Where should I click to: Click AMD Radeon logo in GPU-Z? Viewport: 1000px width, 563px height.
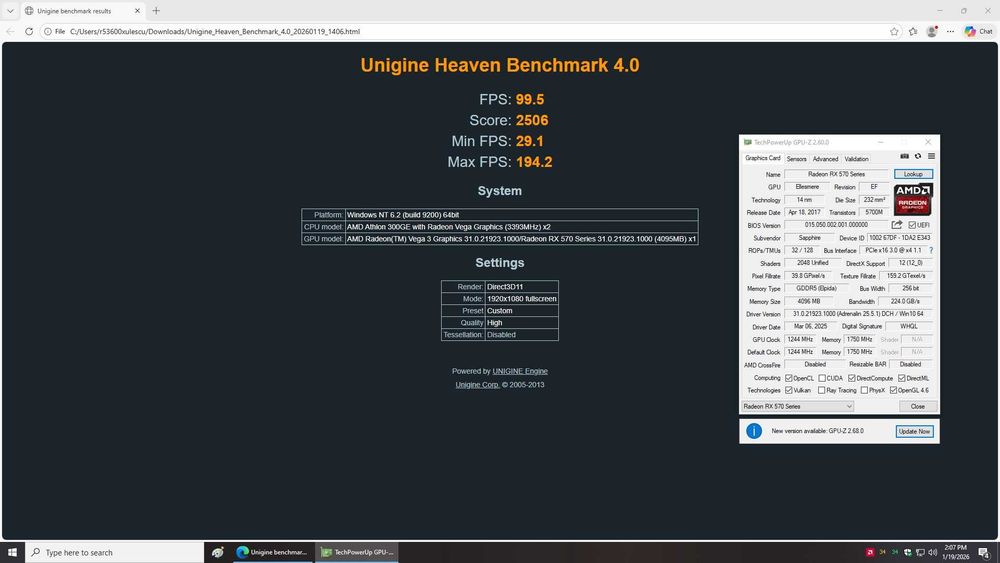913,200
